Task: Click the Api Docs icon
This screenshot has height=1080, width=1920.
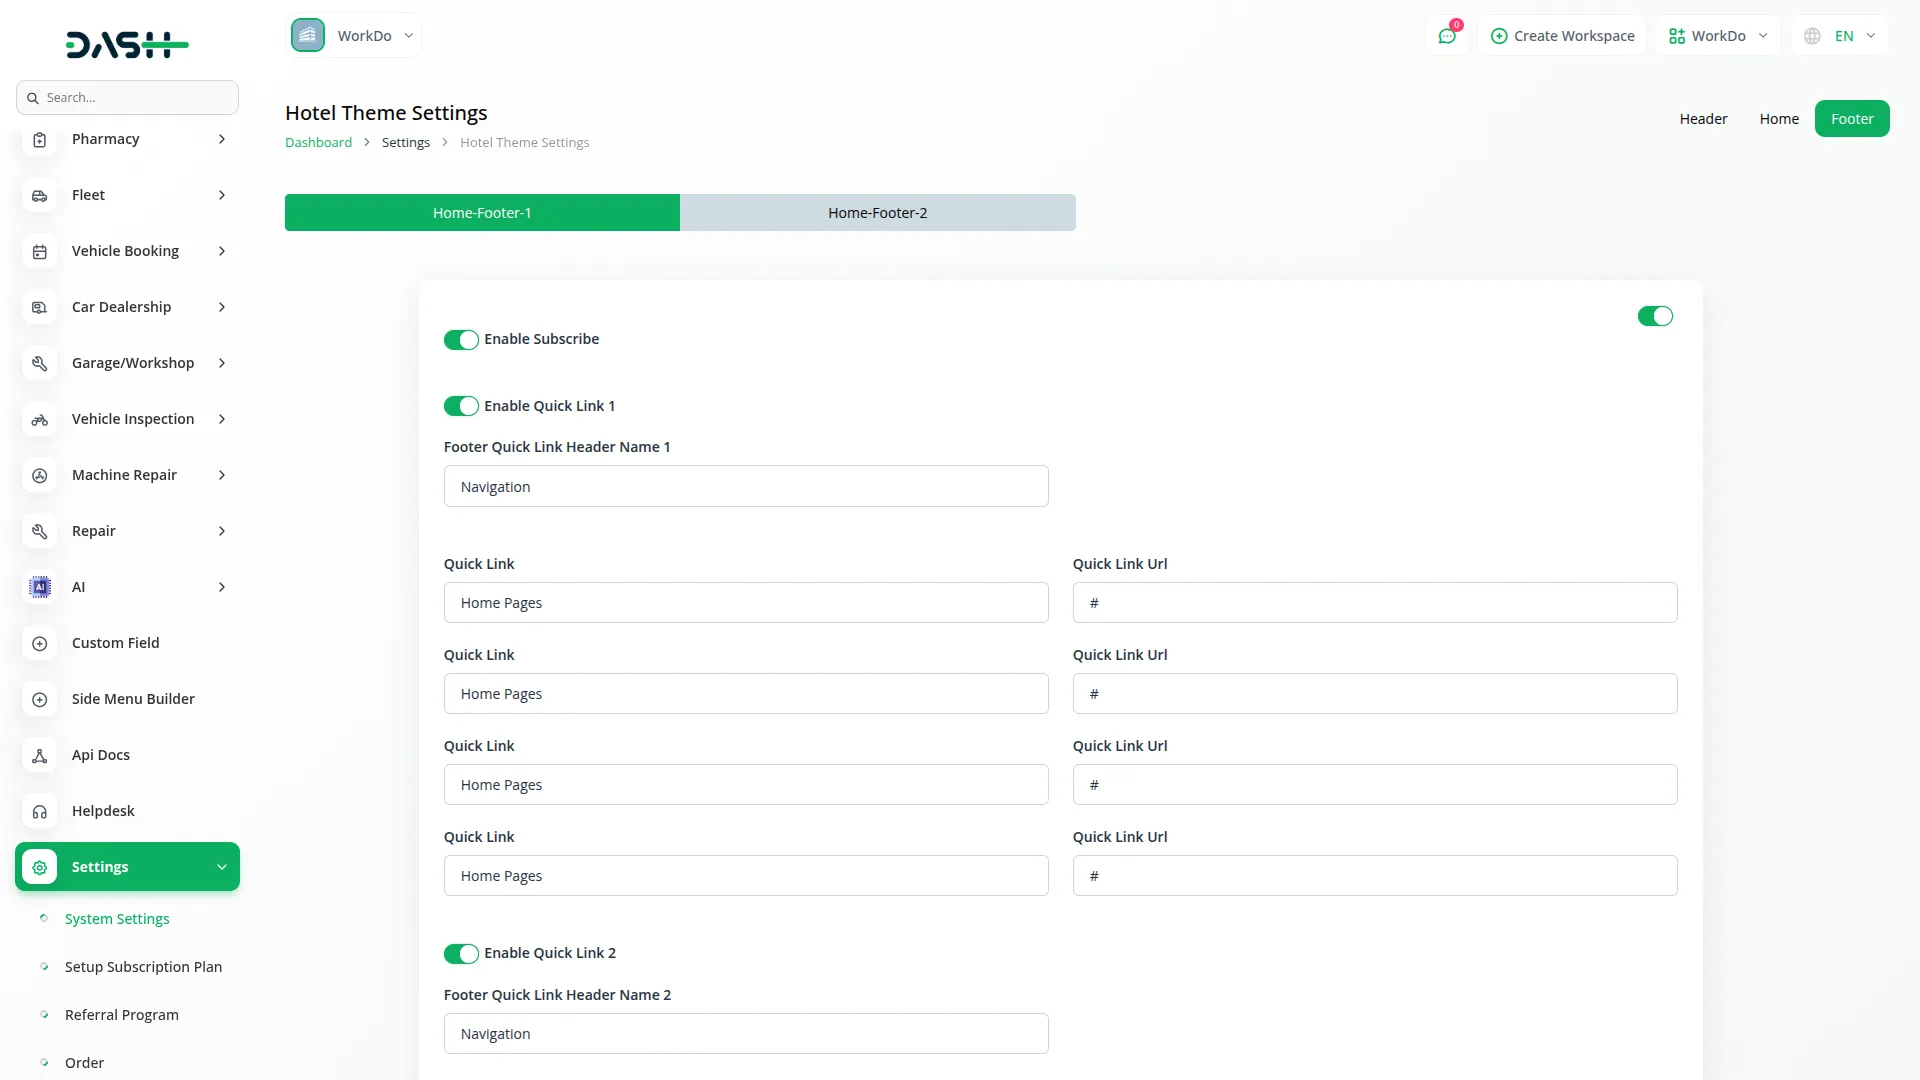Action: click(40, 756)
